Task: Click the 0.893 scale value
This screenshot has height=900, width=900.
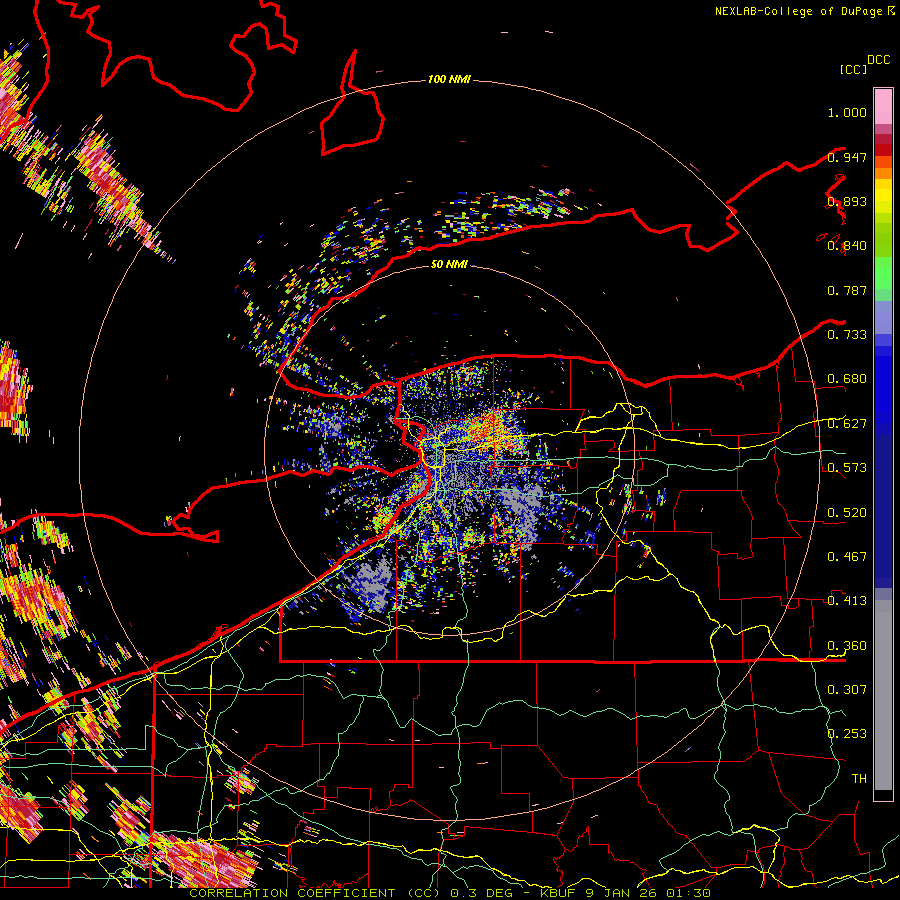Action: 847,201
